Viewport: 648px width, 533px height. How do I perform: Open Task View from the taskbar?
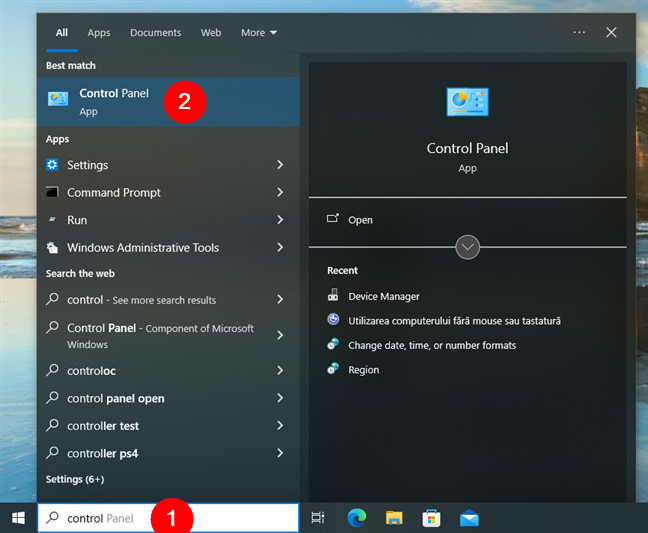click(x=318, y=518)
